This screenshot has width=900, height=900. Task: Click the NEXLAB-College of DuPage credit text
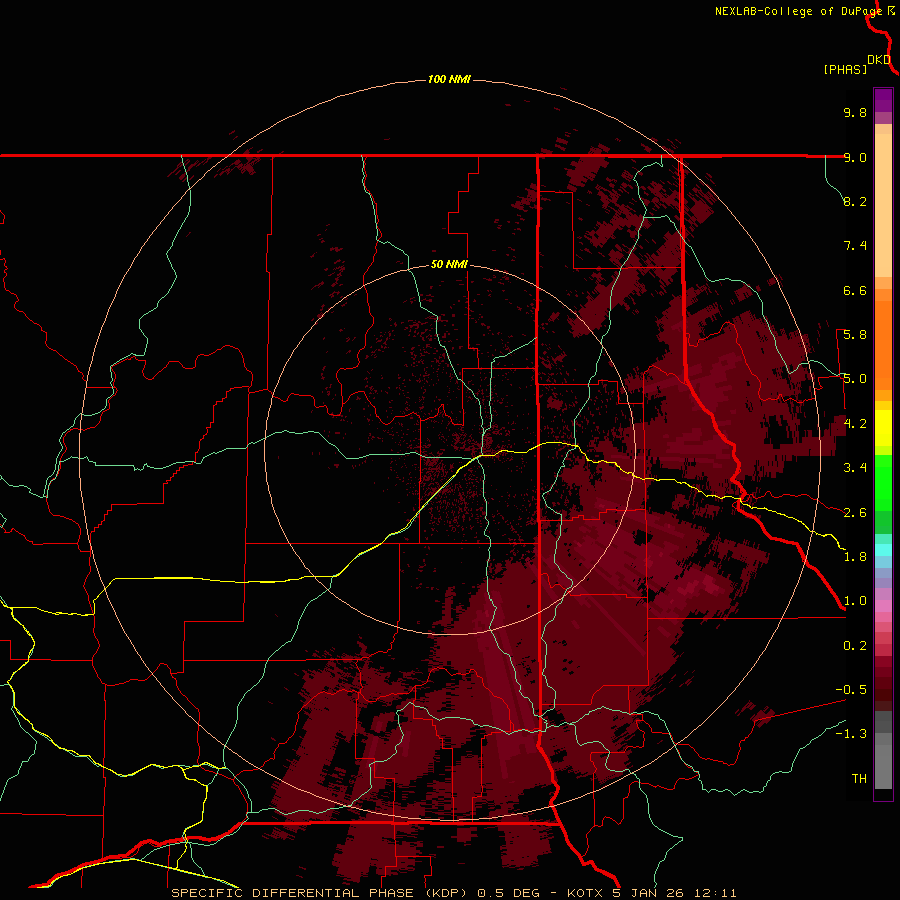pyautogui.click(x=798, y=11)
